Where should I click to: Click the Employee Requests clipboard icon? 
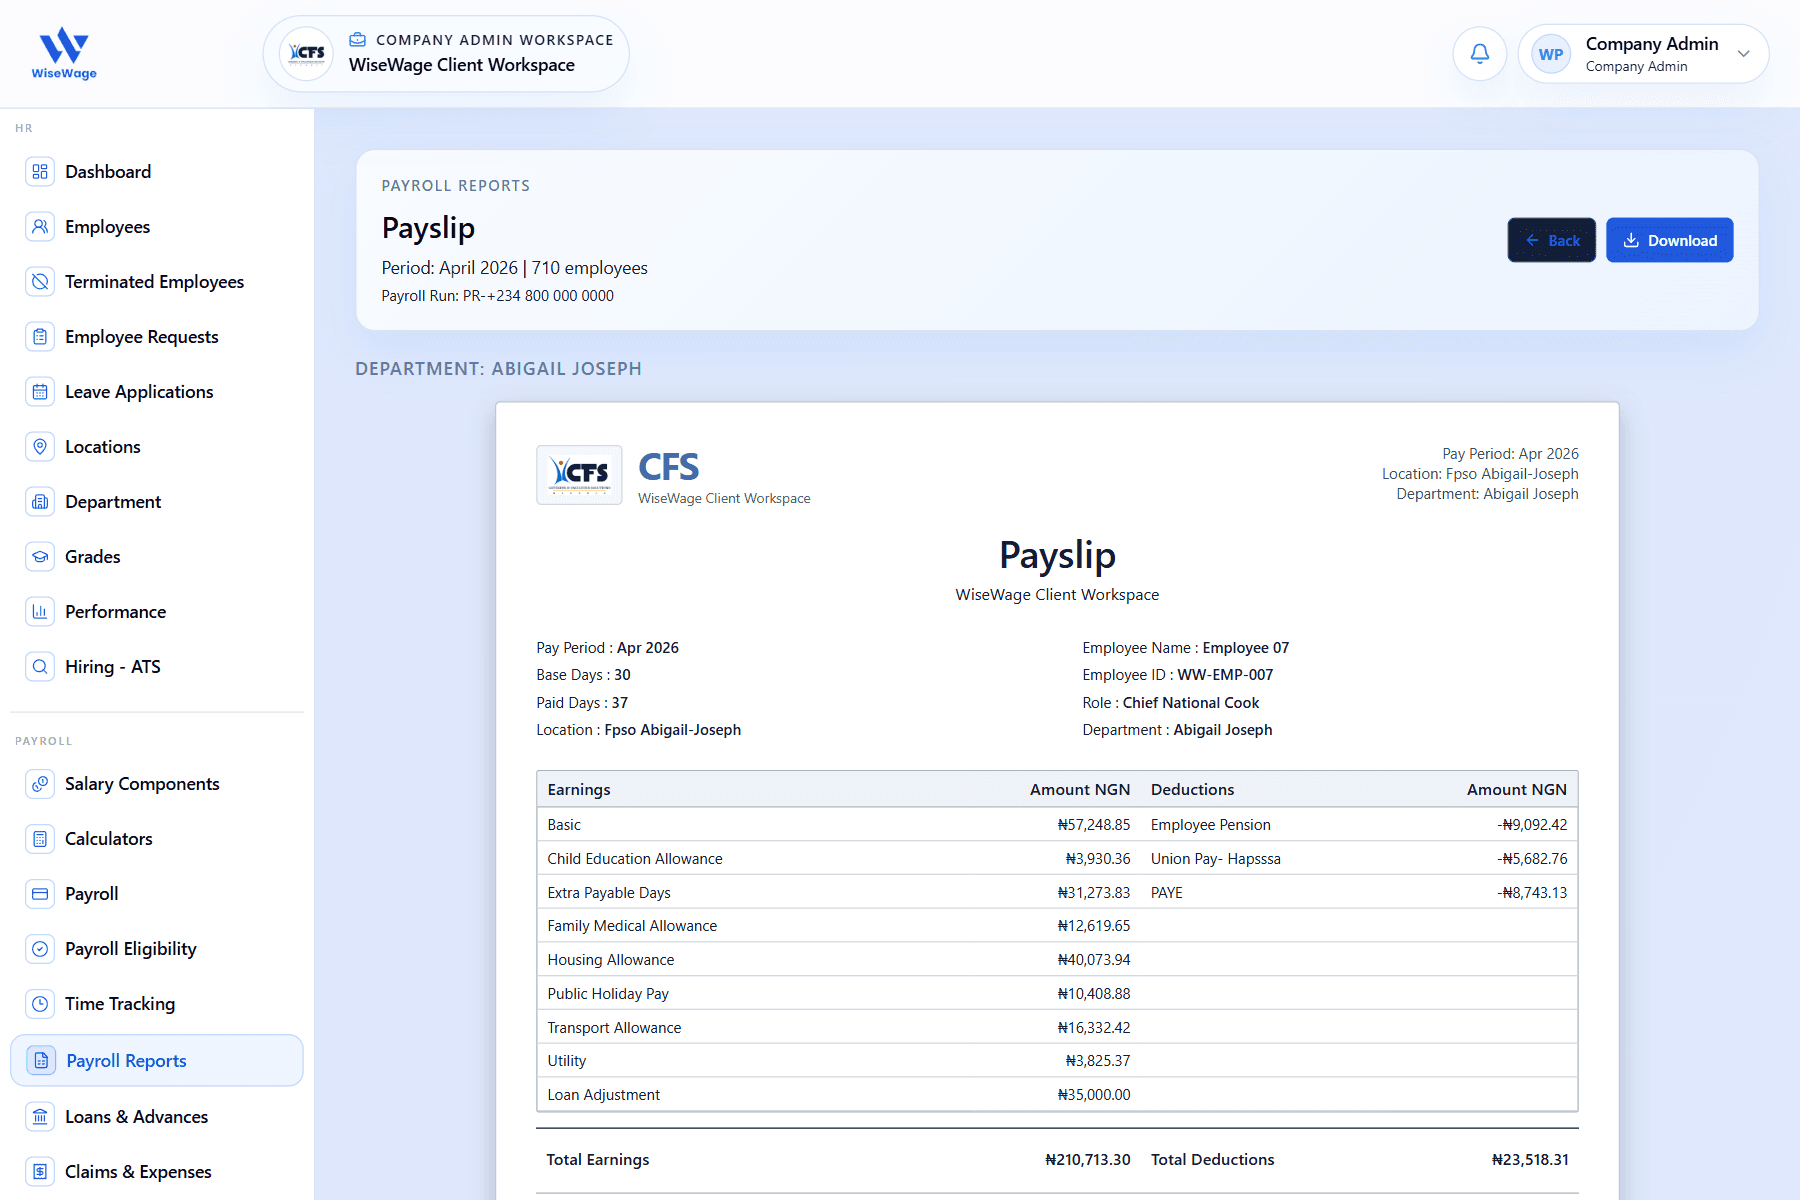(40, 337)
